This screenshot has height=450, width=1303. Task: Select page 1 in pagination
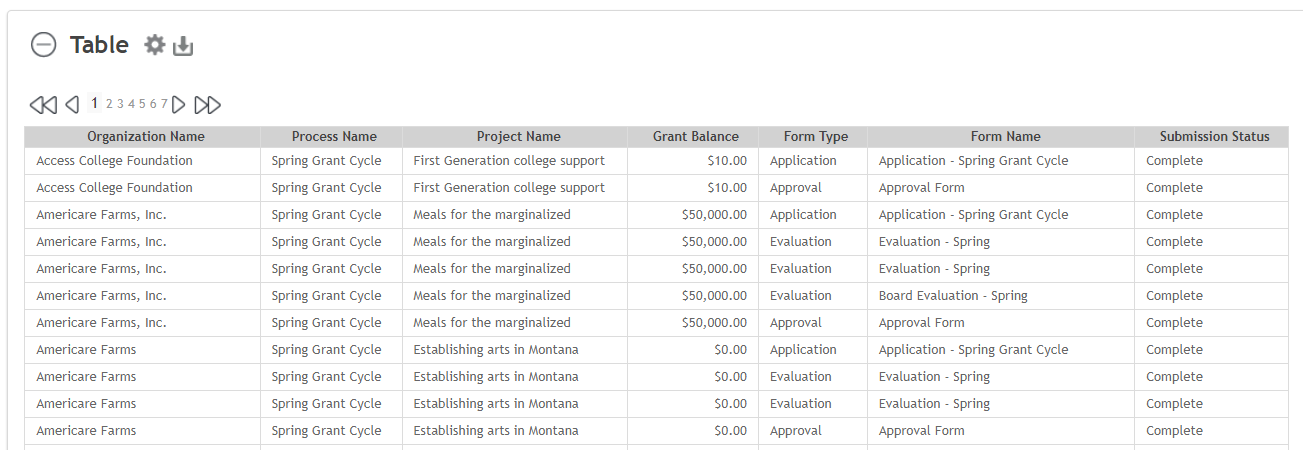point(95,103)
